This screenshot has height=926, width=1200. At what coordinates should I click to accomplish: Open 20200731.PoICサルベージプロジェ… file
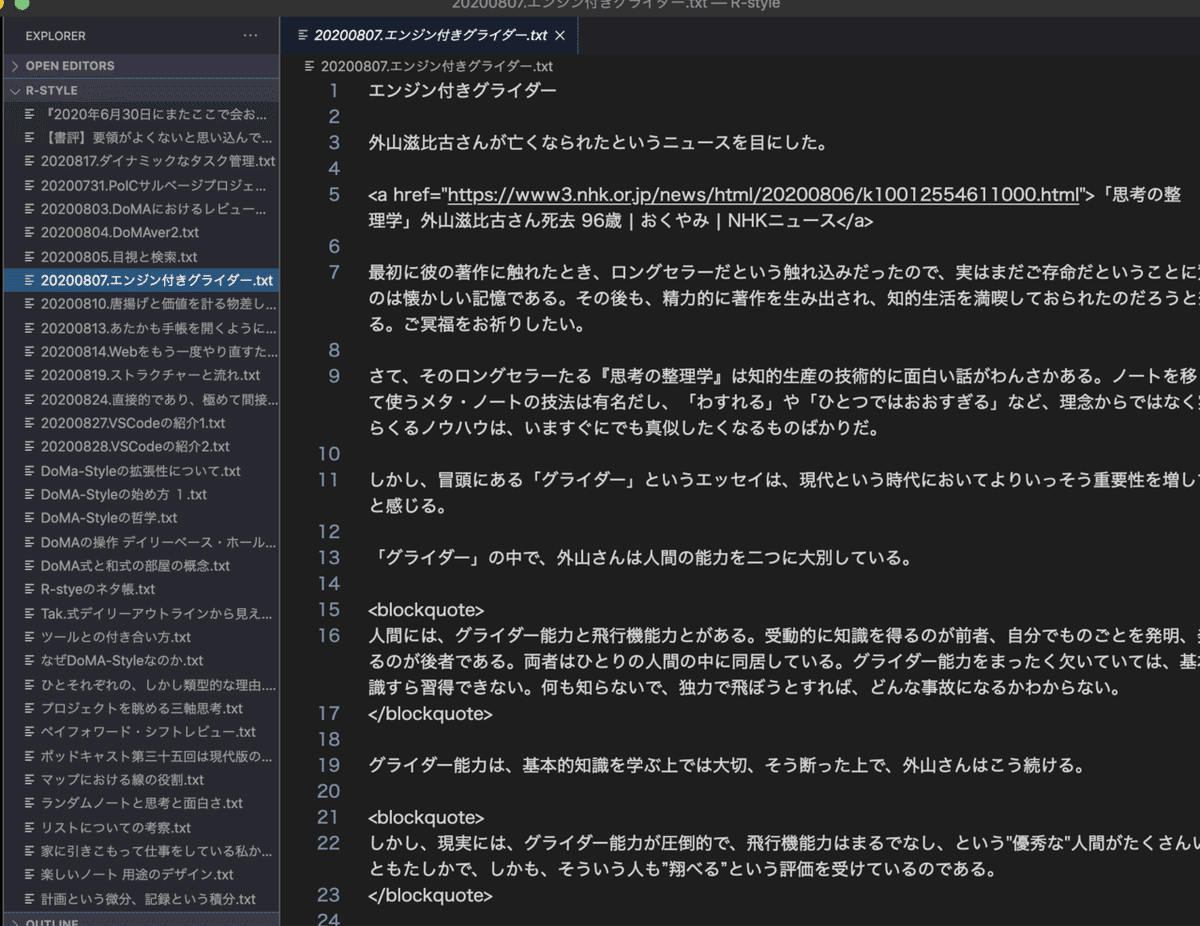tap(141, 186)
